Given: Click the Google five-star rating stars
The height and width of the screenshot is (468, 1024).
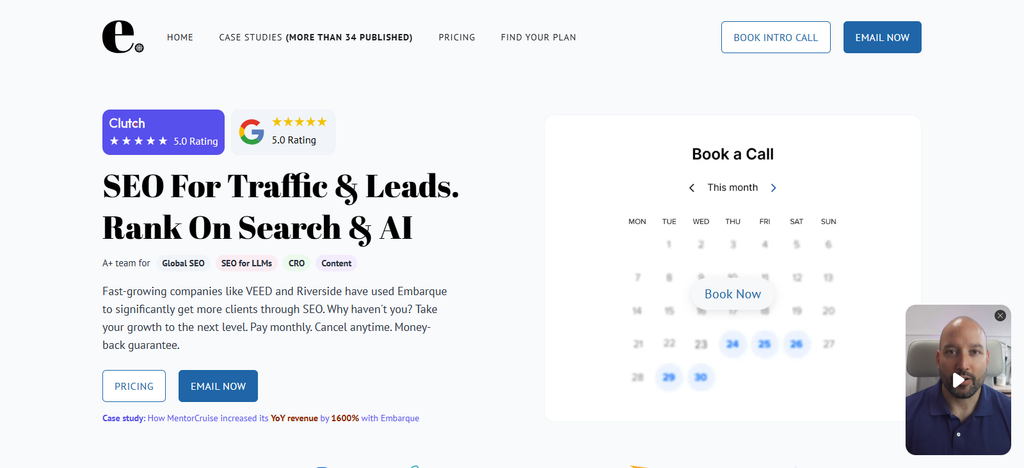Looking at the screenshot, I should click(x=299, y=122).
